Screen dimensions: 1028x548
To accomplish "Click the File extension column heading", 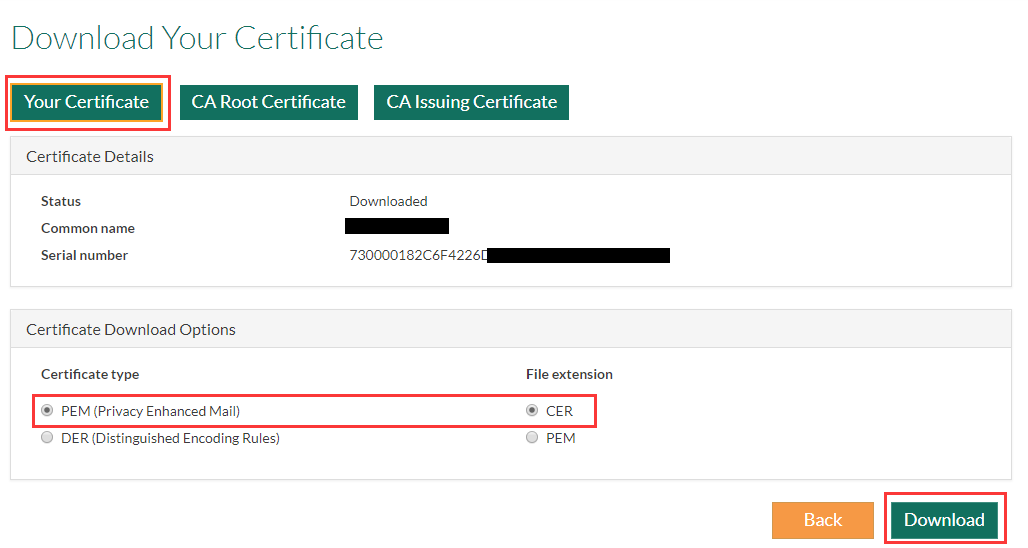I will coord(569,374).
